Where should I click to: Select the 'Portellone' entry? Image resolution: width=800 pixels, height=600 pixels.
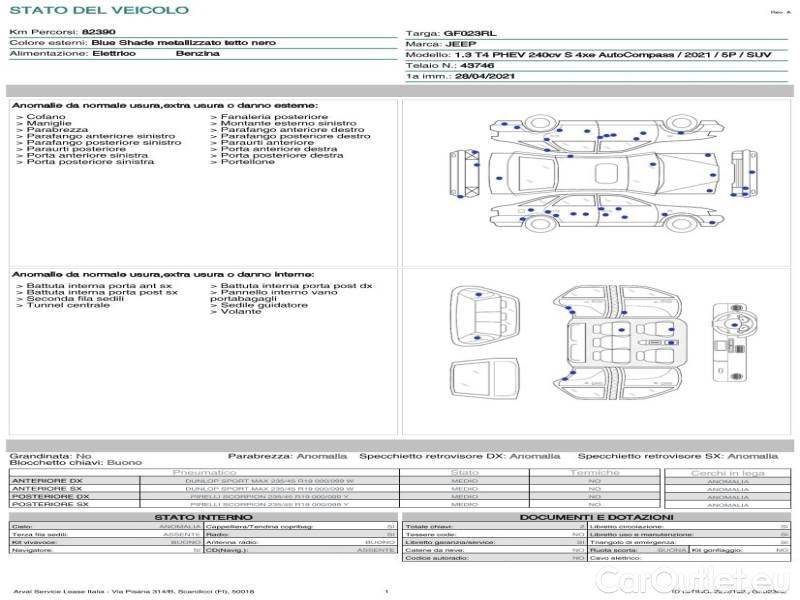click(x=248, y=162)
